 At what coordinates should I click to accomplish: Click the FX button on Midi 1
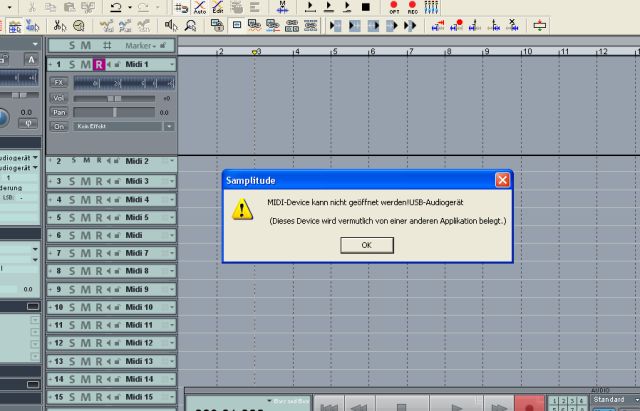tap(59, 82)
